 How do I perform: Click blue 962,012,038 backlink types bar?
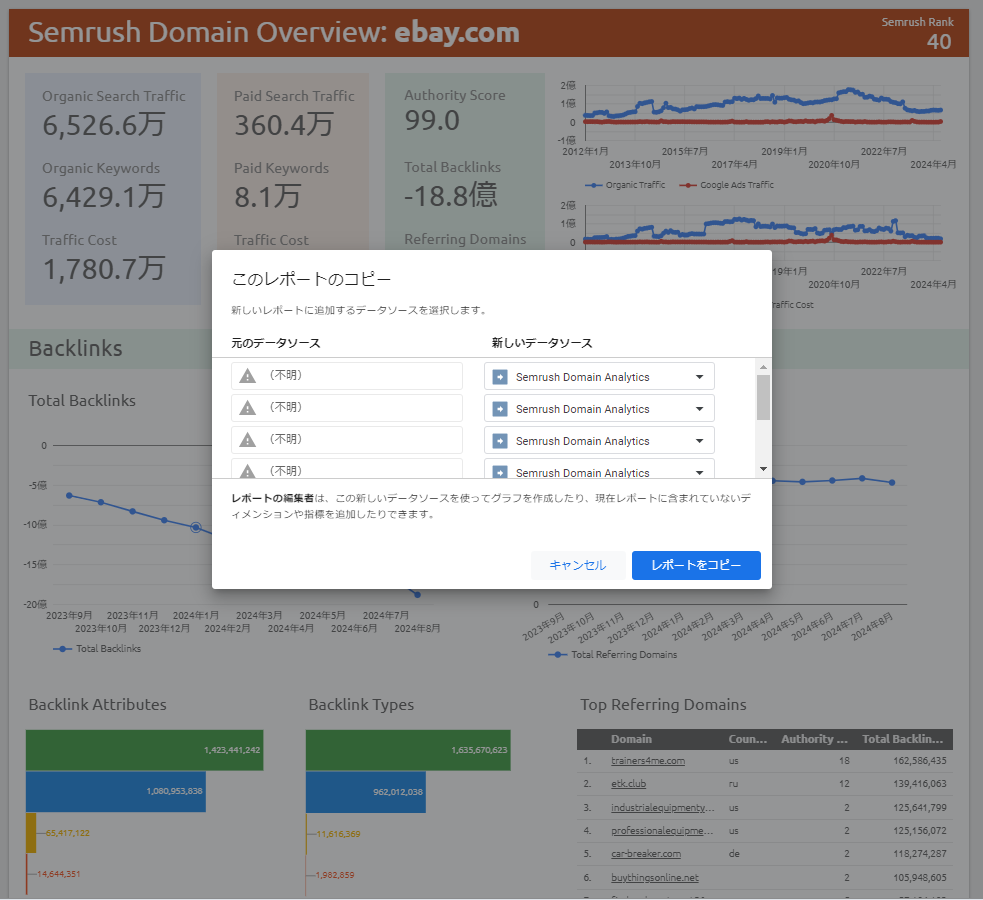(x=365, y=792)
